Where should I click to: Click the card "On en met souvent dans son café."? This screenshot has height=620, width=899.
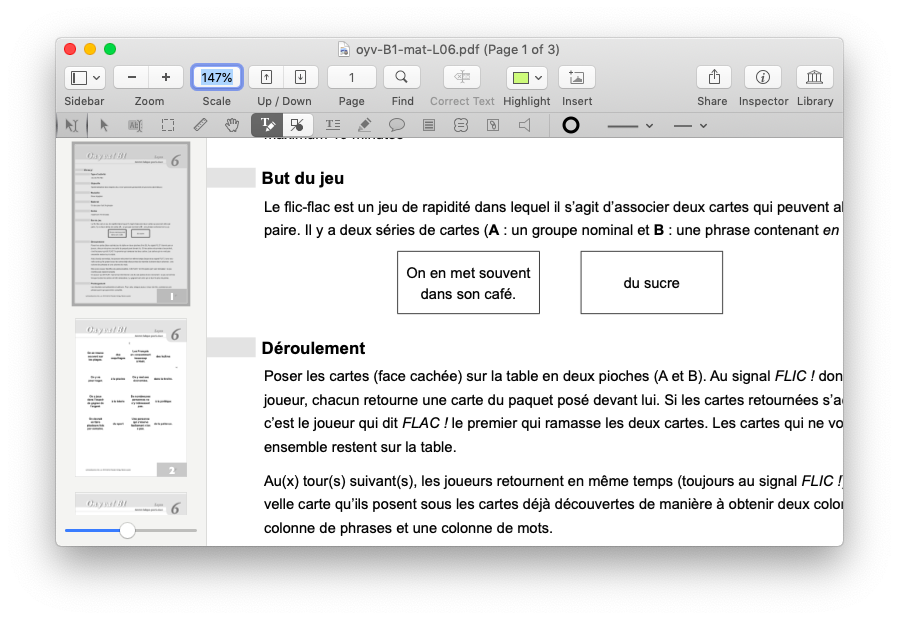468,283
